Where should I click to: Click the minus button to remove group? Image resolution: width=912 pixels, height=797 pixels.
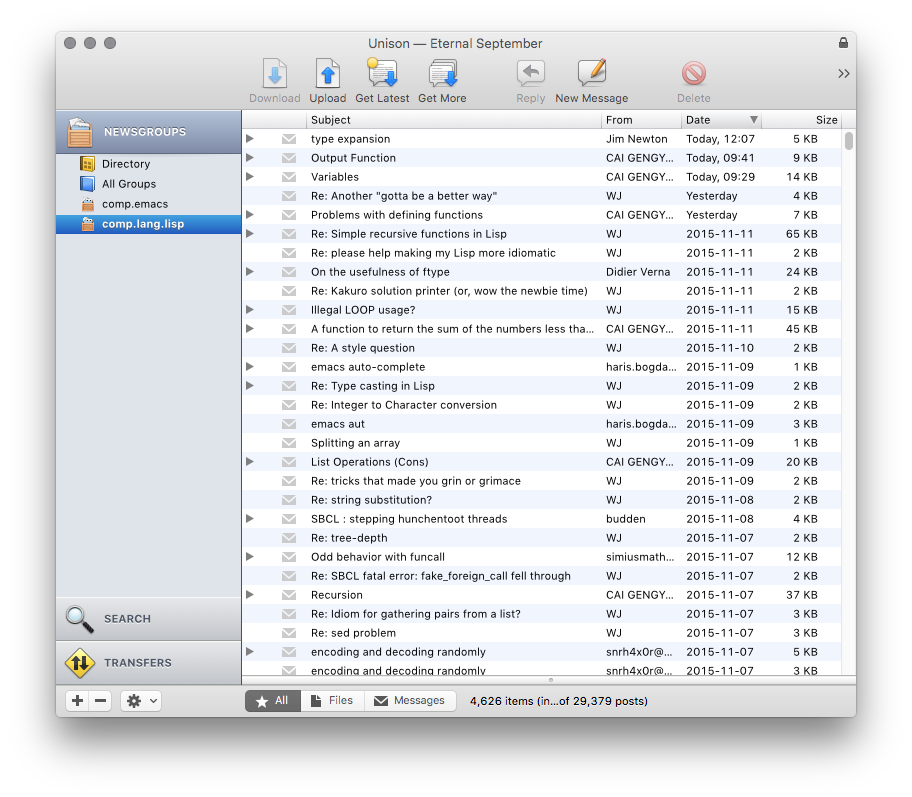pyautogui.click(x=101, y=701)
